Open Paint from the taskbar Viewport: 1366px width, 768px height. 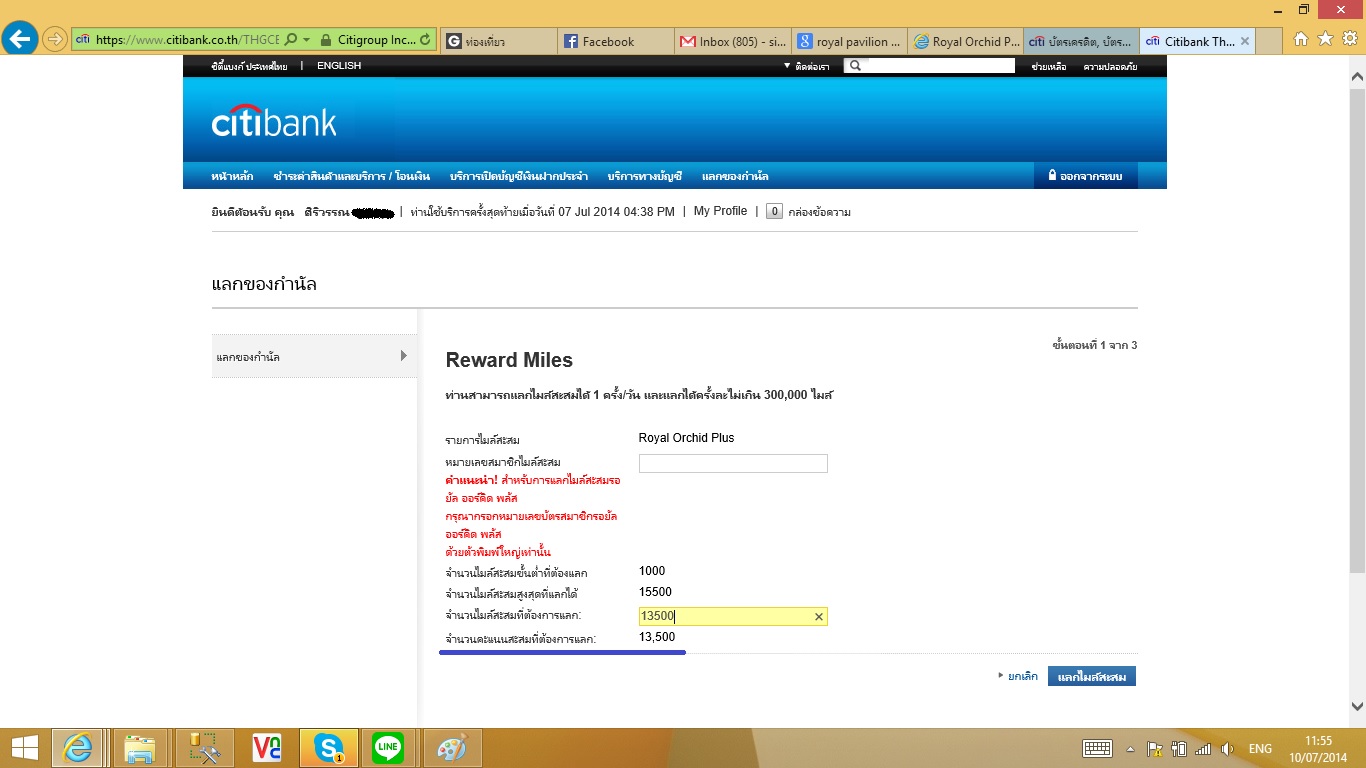click(453, 748)
